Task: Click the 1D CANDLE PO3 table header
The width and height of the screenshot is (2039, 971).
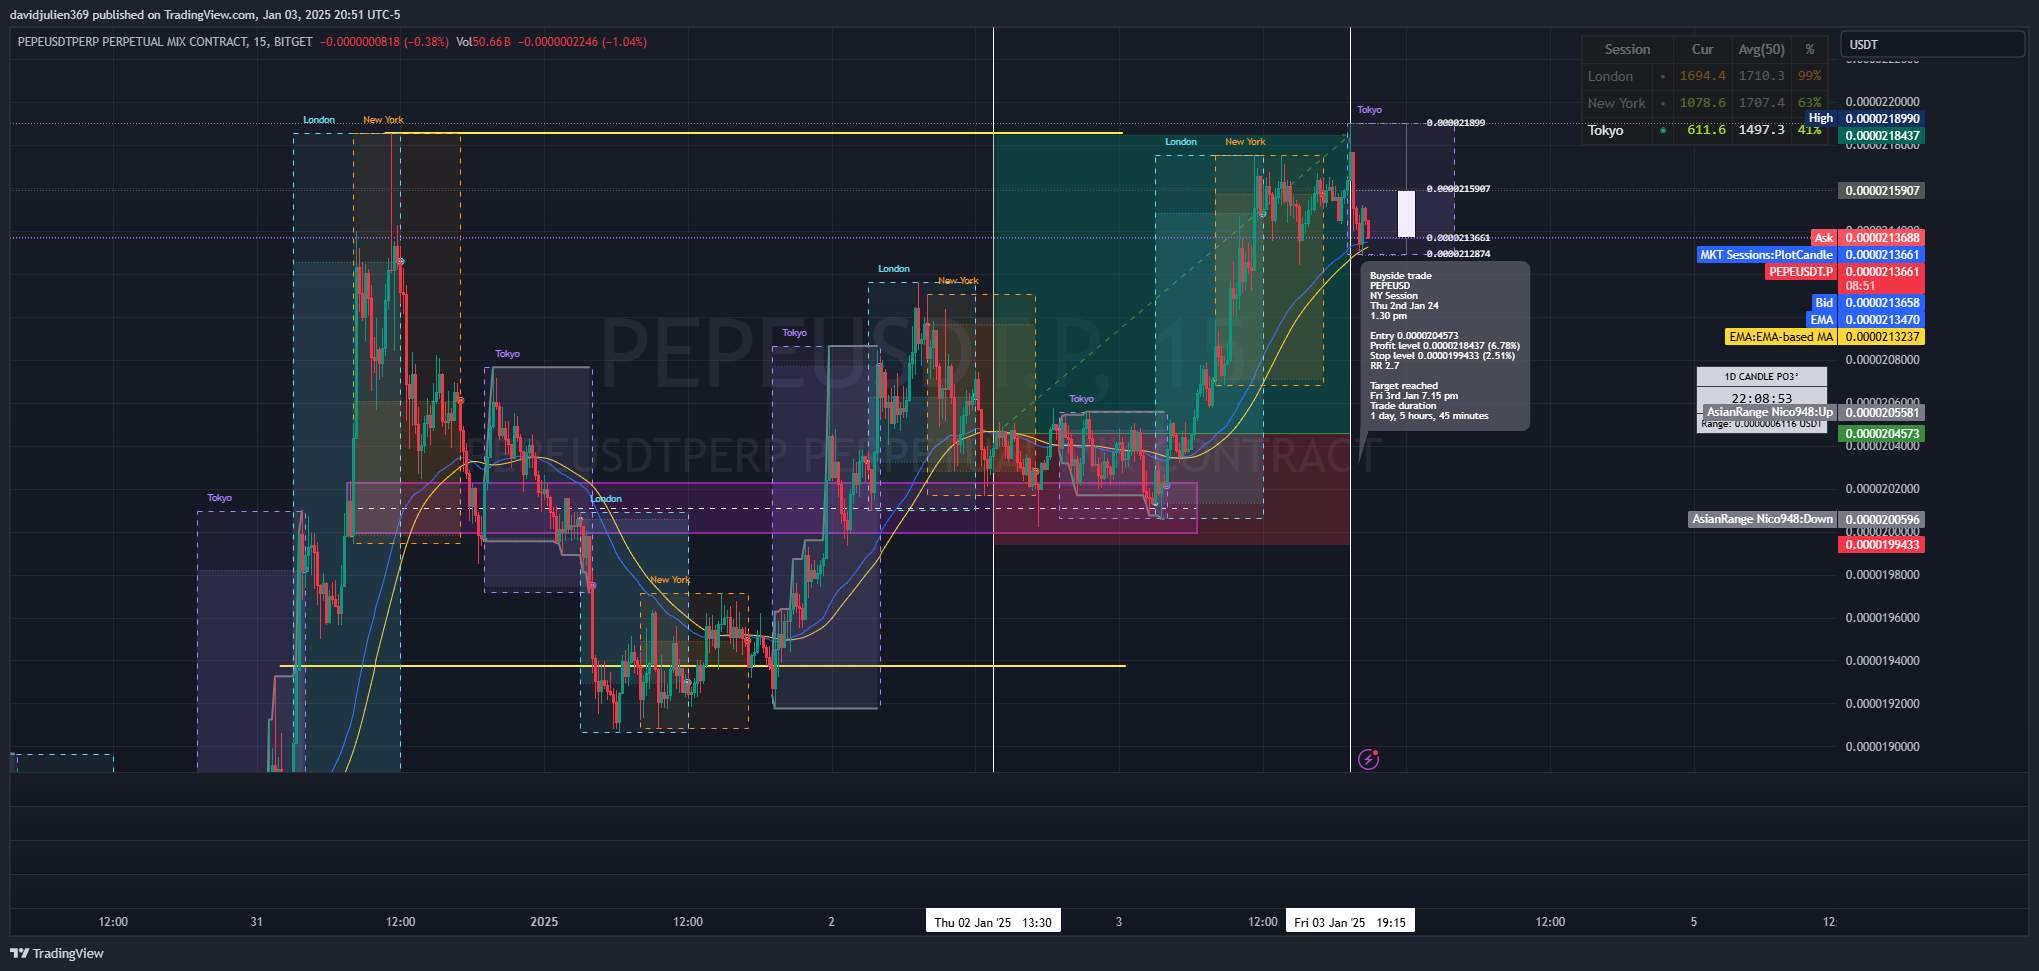Action: click(1761, 377)
